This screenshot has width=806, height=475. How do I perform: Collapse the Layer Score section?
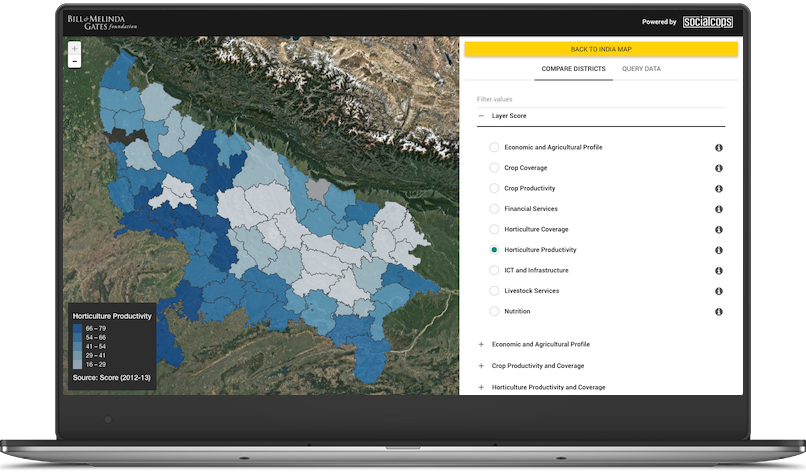[x=481, y=116]
